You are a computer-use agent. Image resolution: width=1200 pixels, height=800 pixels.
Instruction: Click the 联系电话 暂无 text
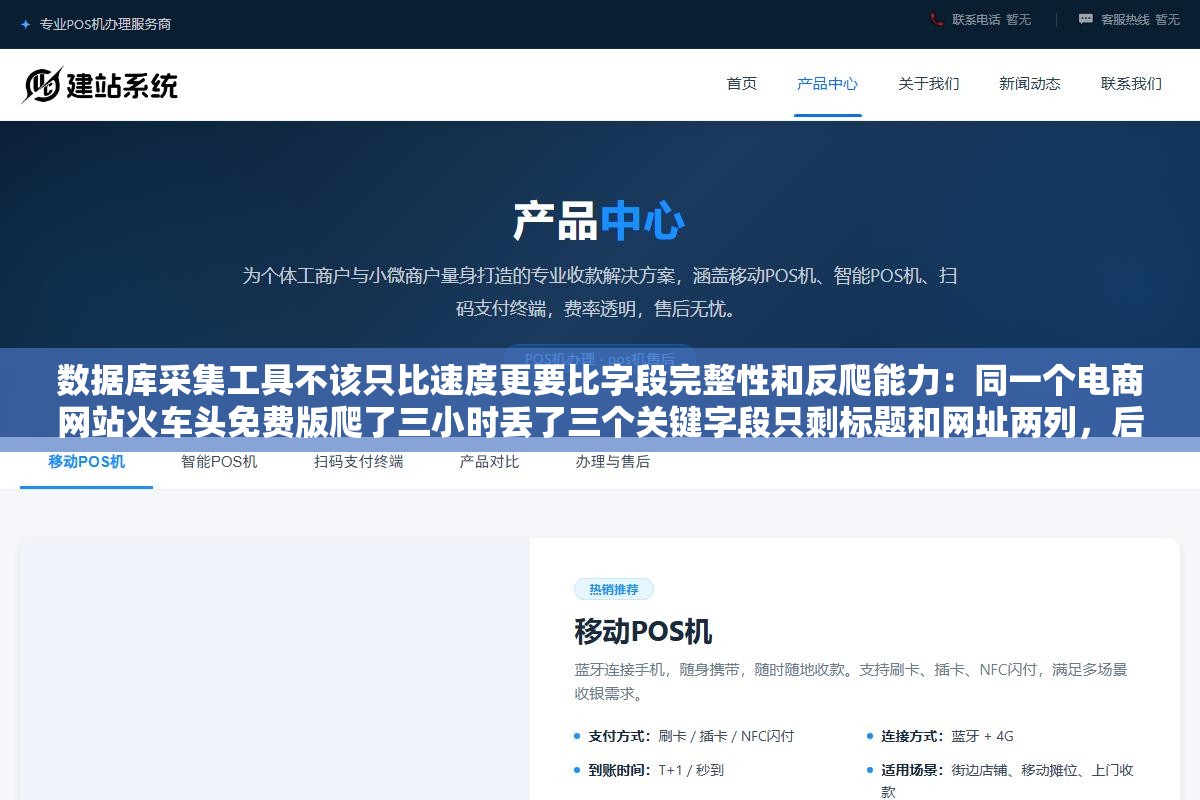pyautogui.click(x=991, y=19)
